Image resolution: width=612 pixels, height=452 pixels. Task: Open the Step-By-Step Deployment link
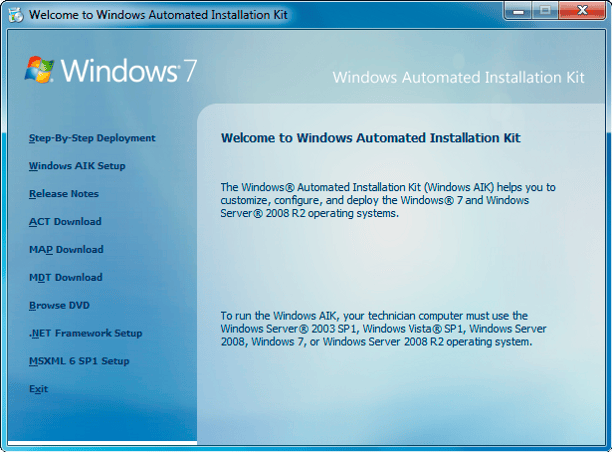pyautogui.click(x=92, y=138)
